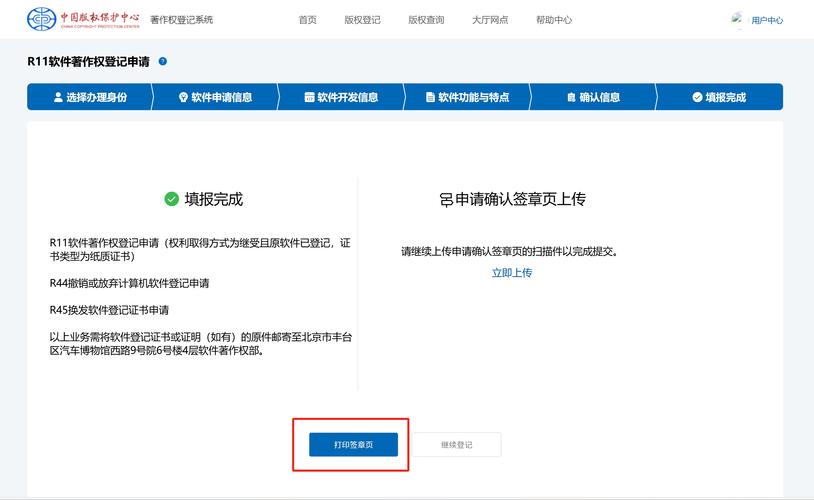This screenshot has width=814, height=500.
Task: Open 帮助中心 in the top navigation
Action: 554,20
